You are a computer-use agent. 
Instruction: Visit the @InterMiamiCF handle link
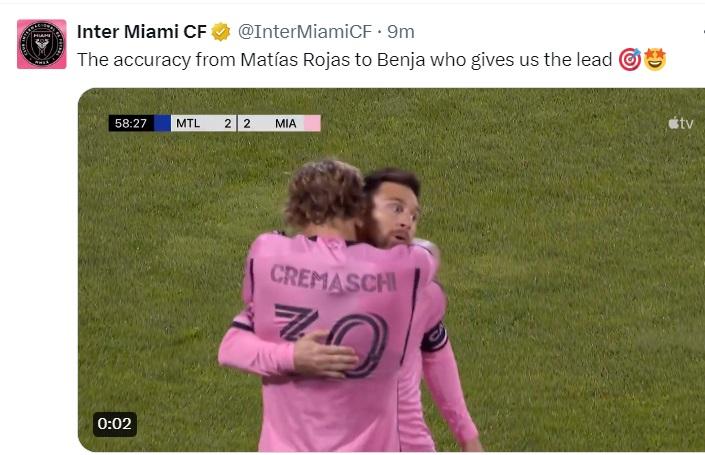click(x=303, y=32)
